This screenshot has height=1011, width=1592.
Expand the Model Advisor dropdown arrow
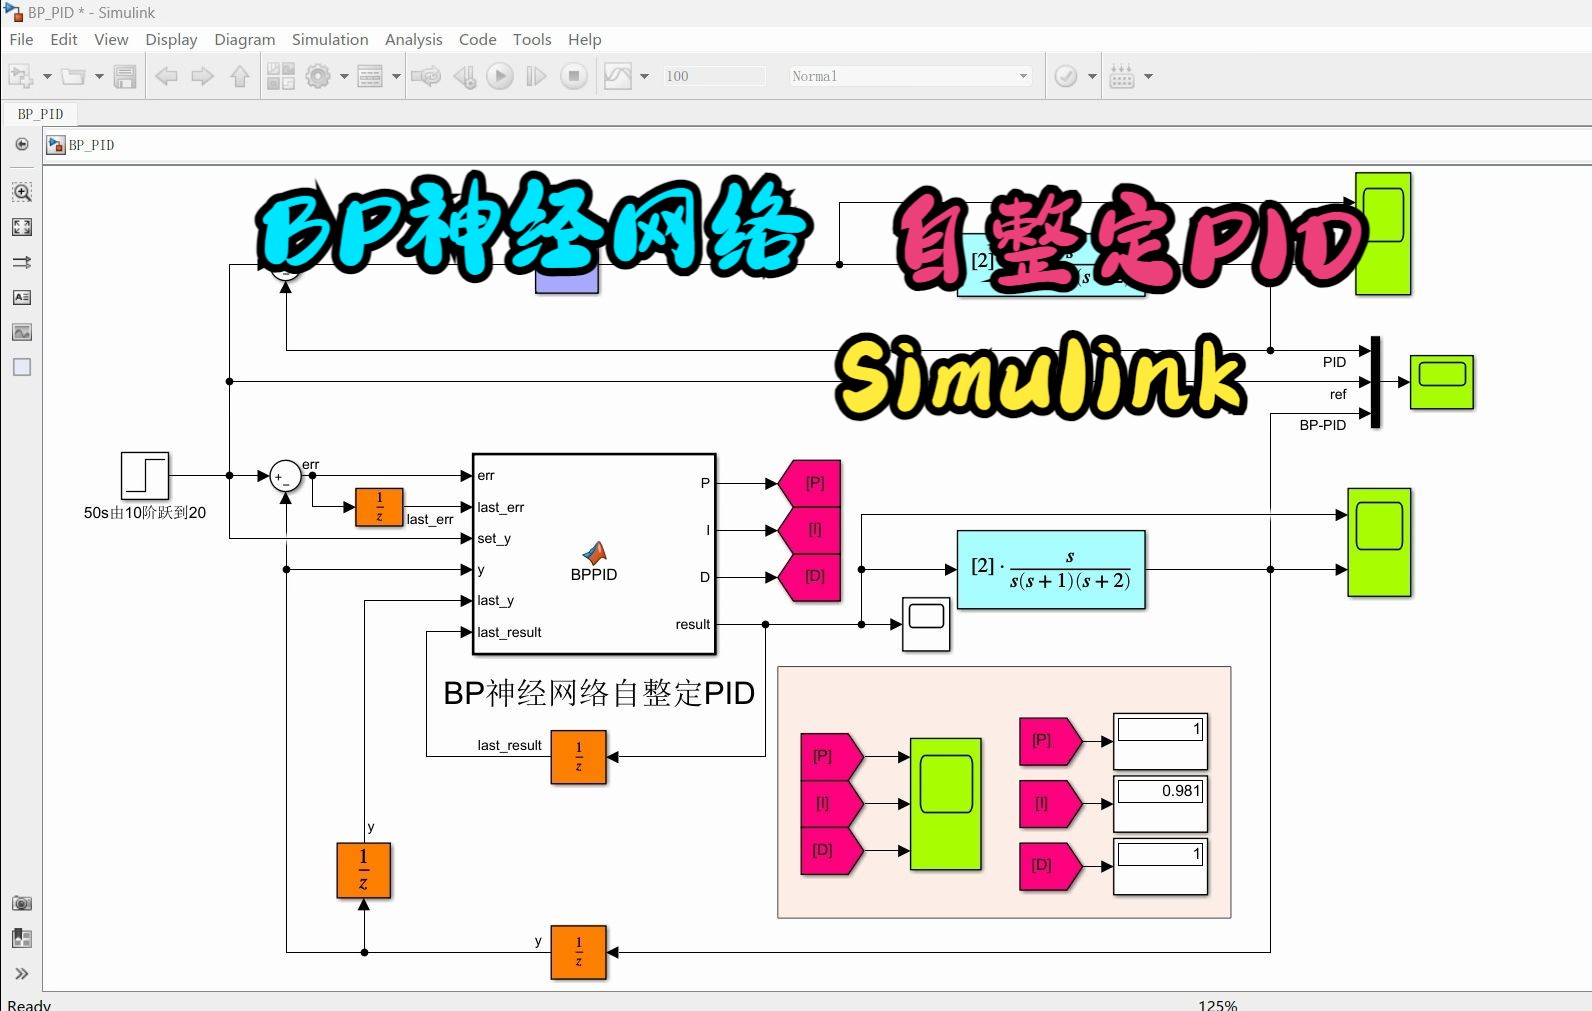[x=1092, y=76]
